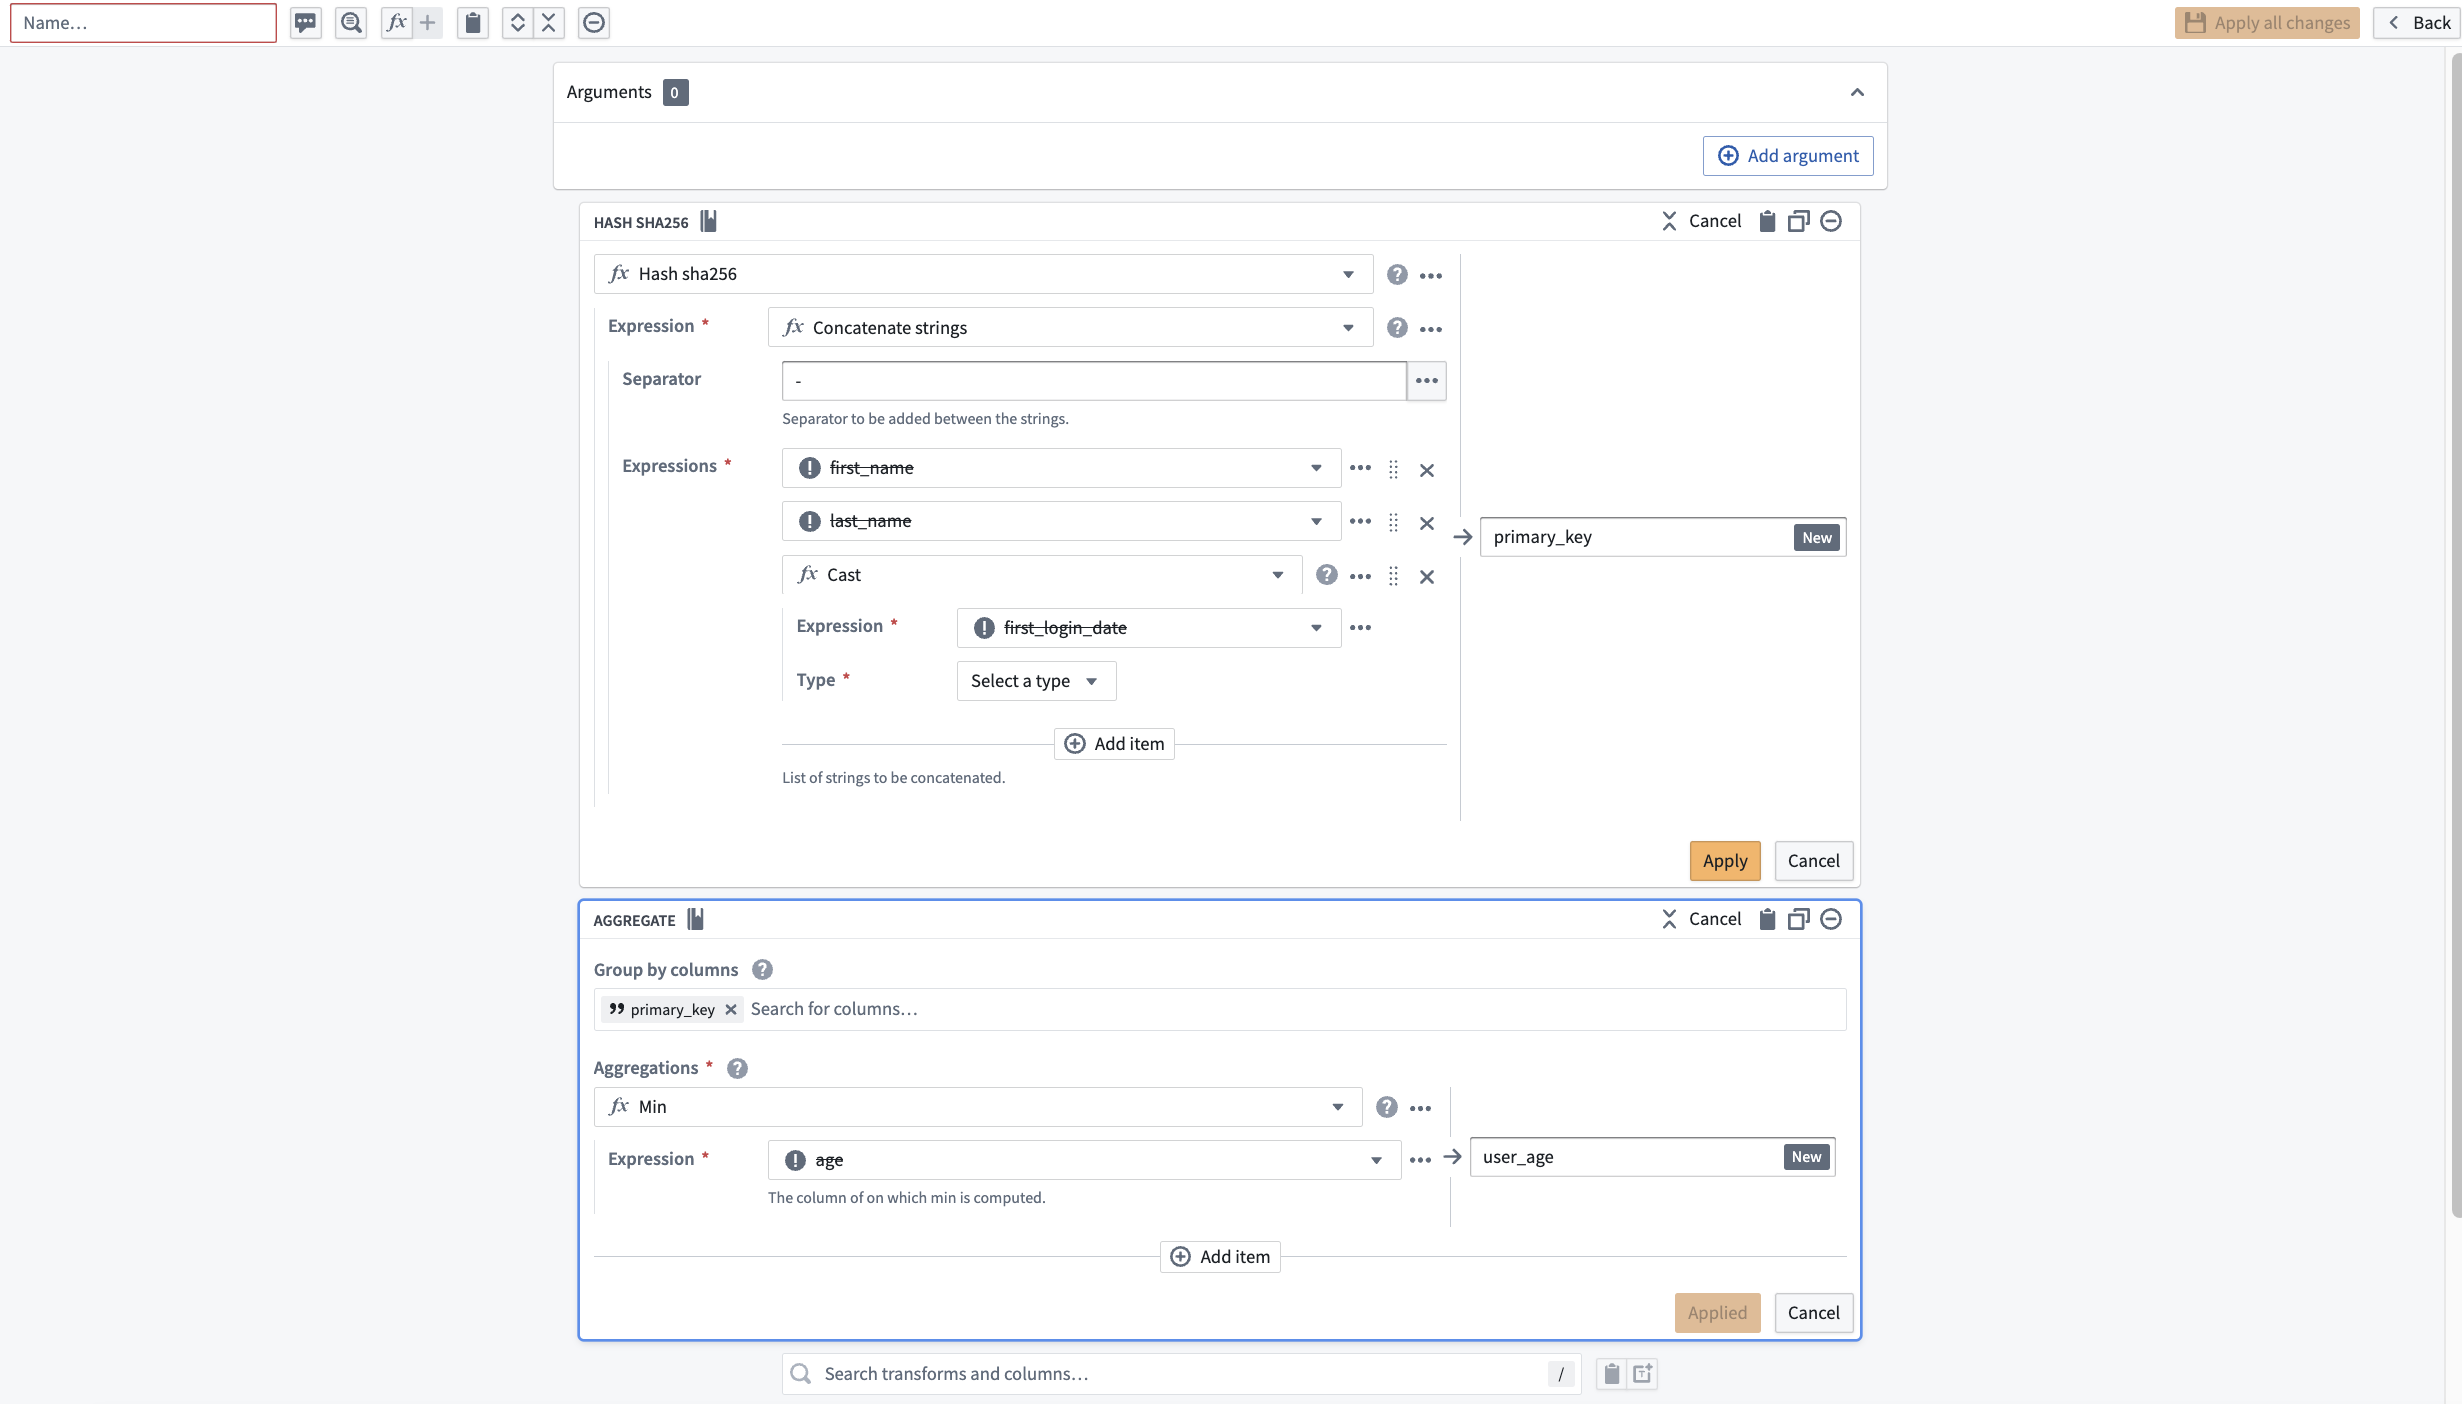Click Apply in HASH SHA256 panel
2462x1404 pixels.
[1725, 861]
